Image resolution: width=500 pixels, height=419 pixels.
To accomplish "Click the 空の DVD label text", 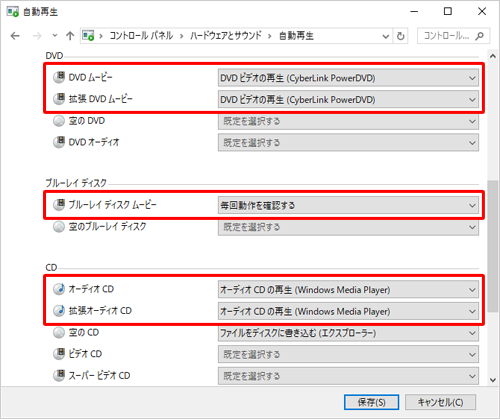I will pyautogui.click(x=87, y=121).
